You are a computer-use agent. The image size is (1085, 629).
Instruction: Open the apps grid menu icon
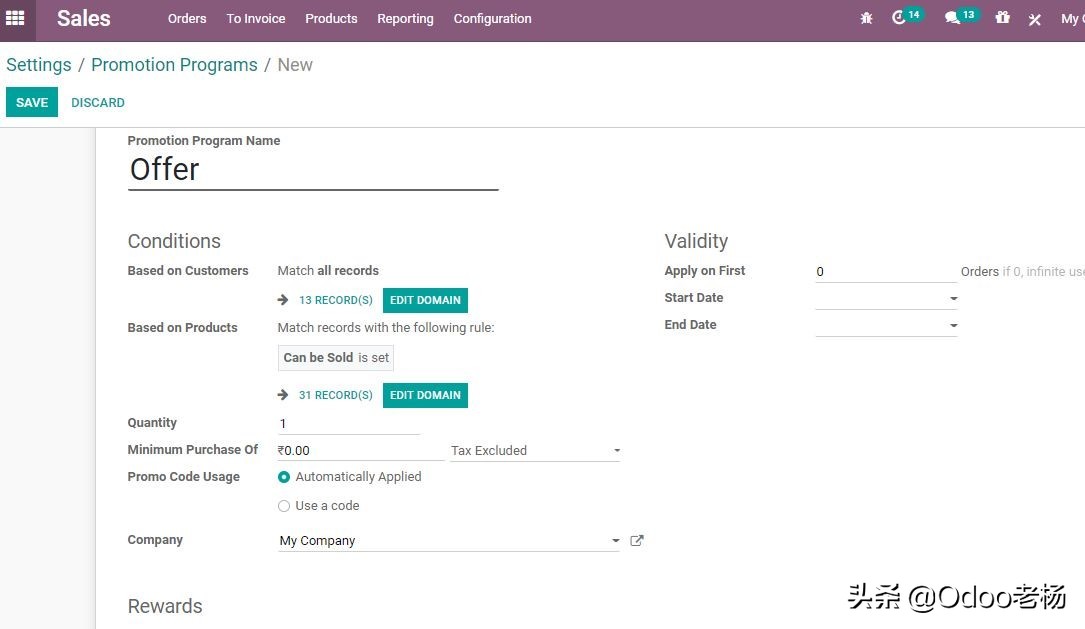15,18
